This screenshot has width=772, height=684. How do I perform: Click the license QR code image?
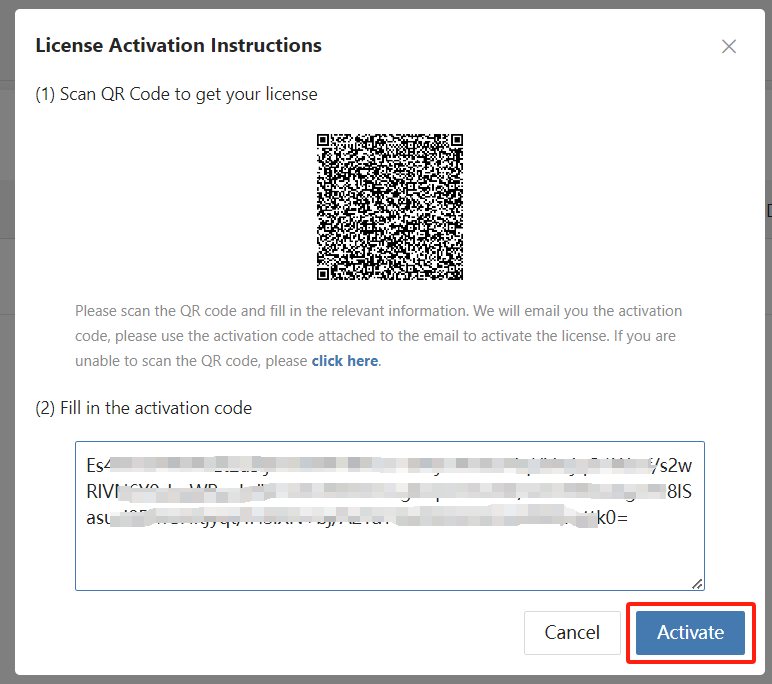pyautogui.click(x=390, y=207)
